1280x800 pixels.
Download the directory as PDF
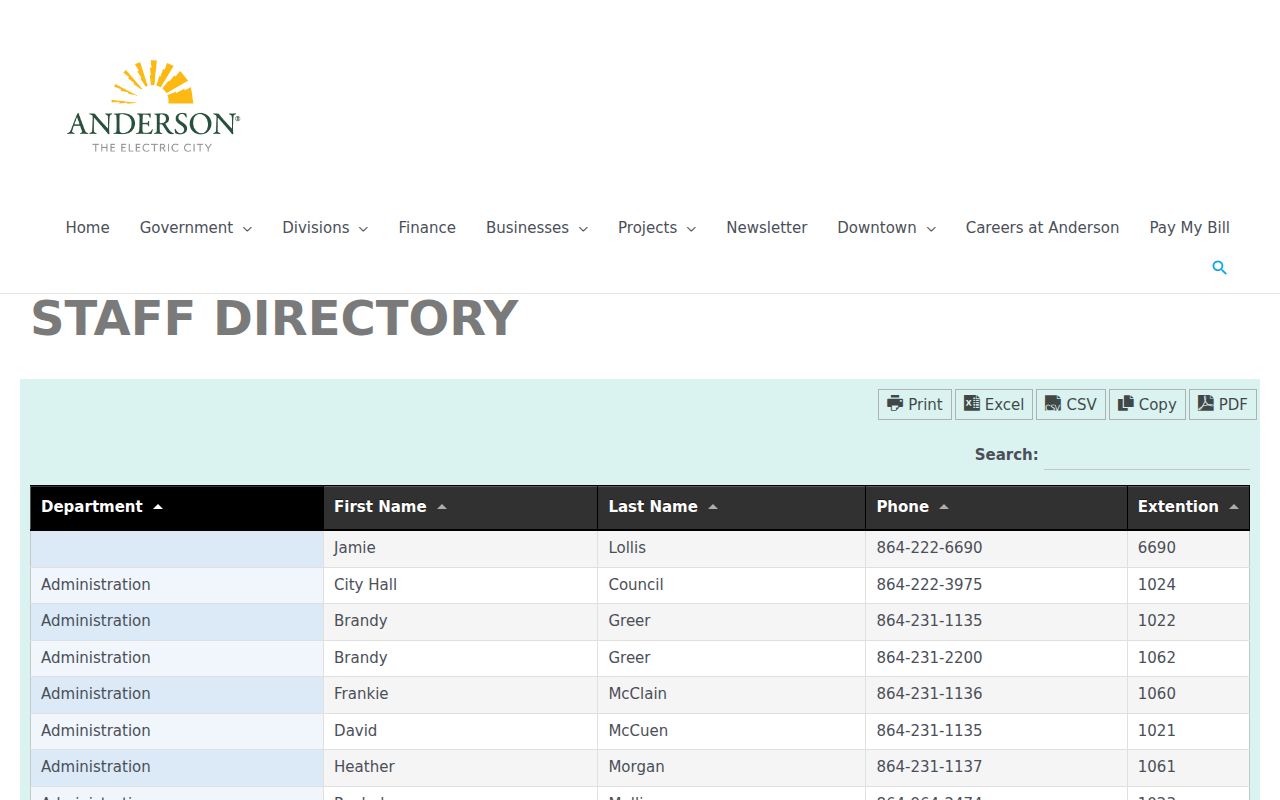click(1223, 404)
